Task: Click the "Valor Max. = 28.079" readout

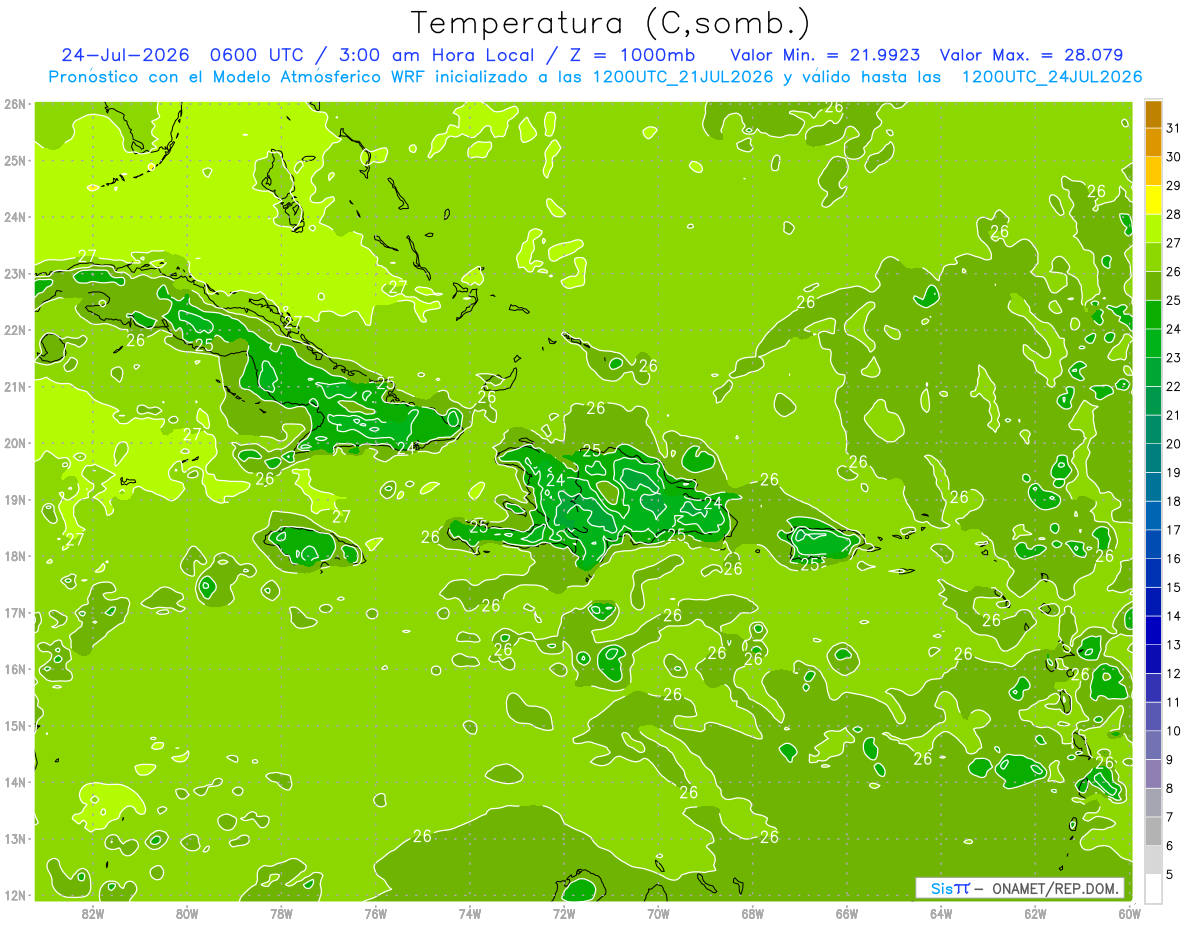Action: click(1031, 55)
